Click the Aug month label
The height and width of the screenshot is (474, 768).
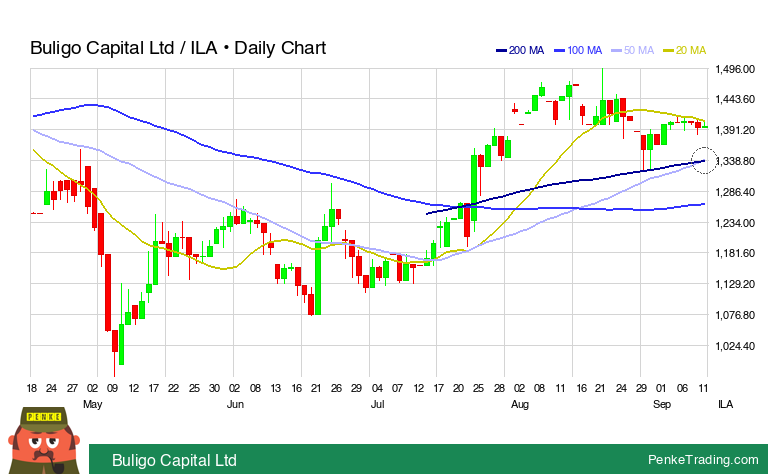[x=520, y=404]
